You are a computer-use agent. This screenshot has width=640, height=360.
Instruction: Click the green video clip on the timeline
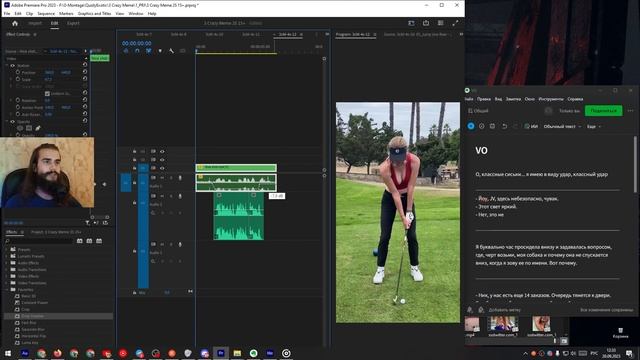coord(236,167)
